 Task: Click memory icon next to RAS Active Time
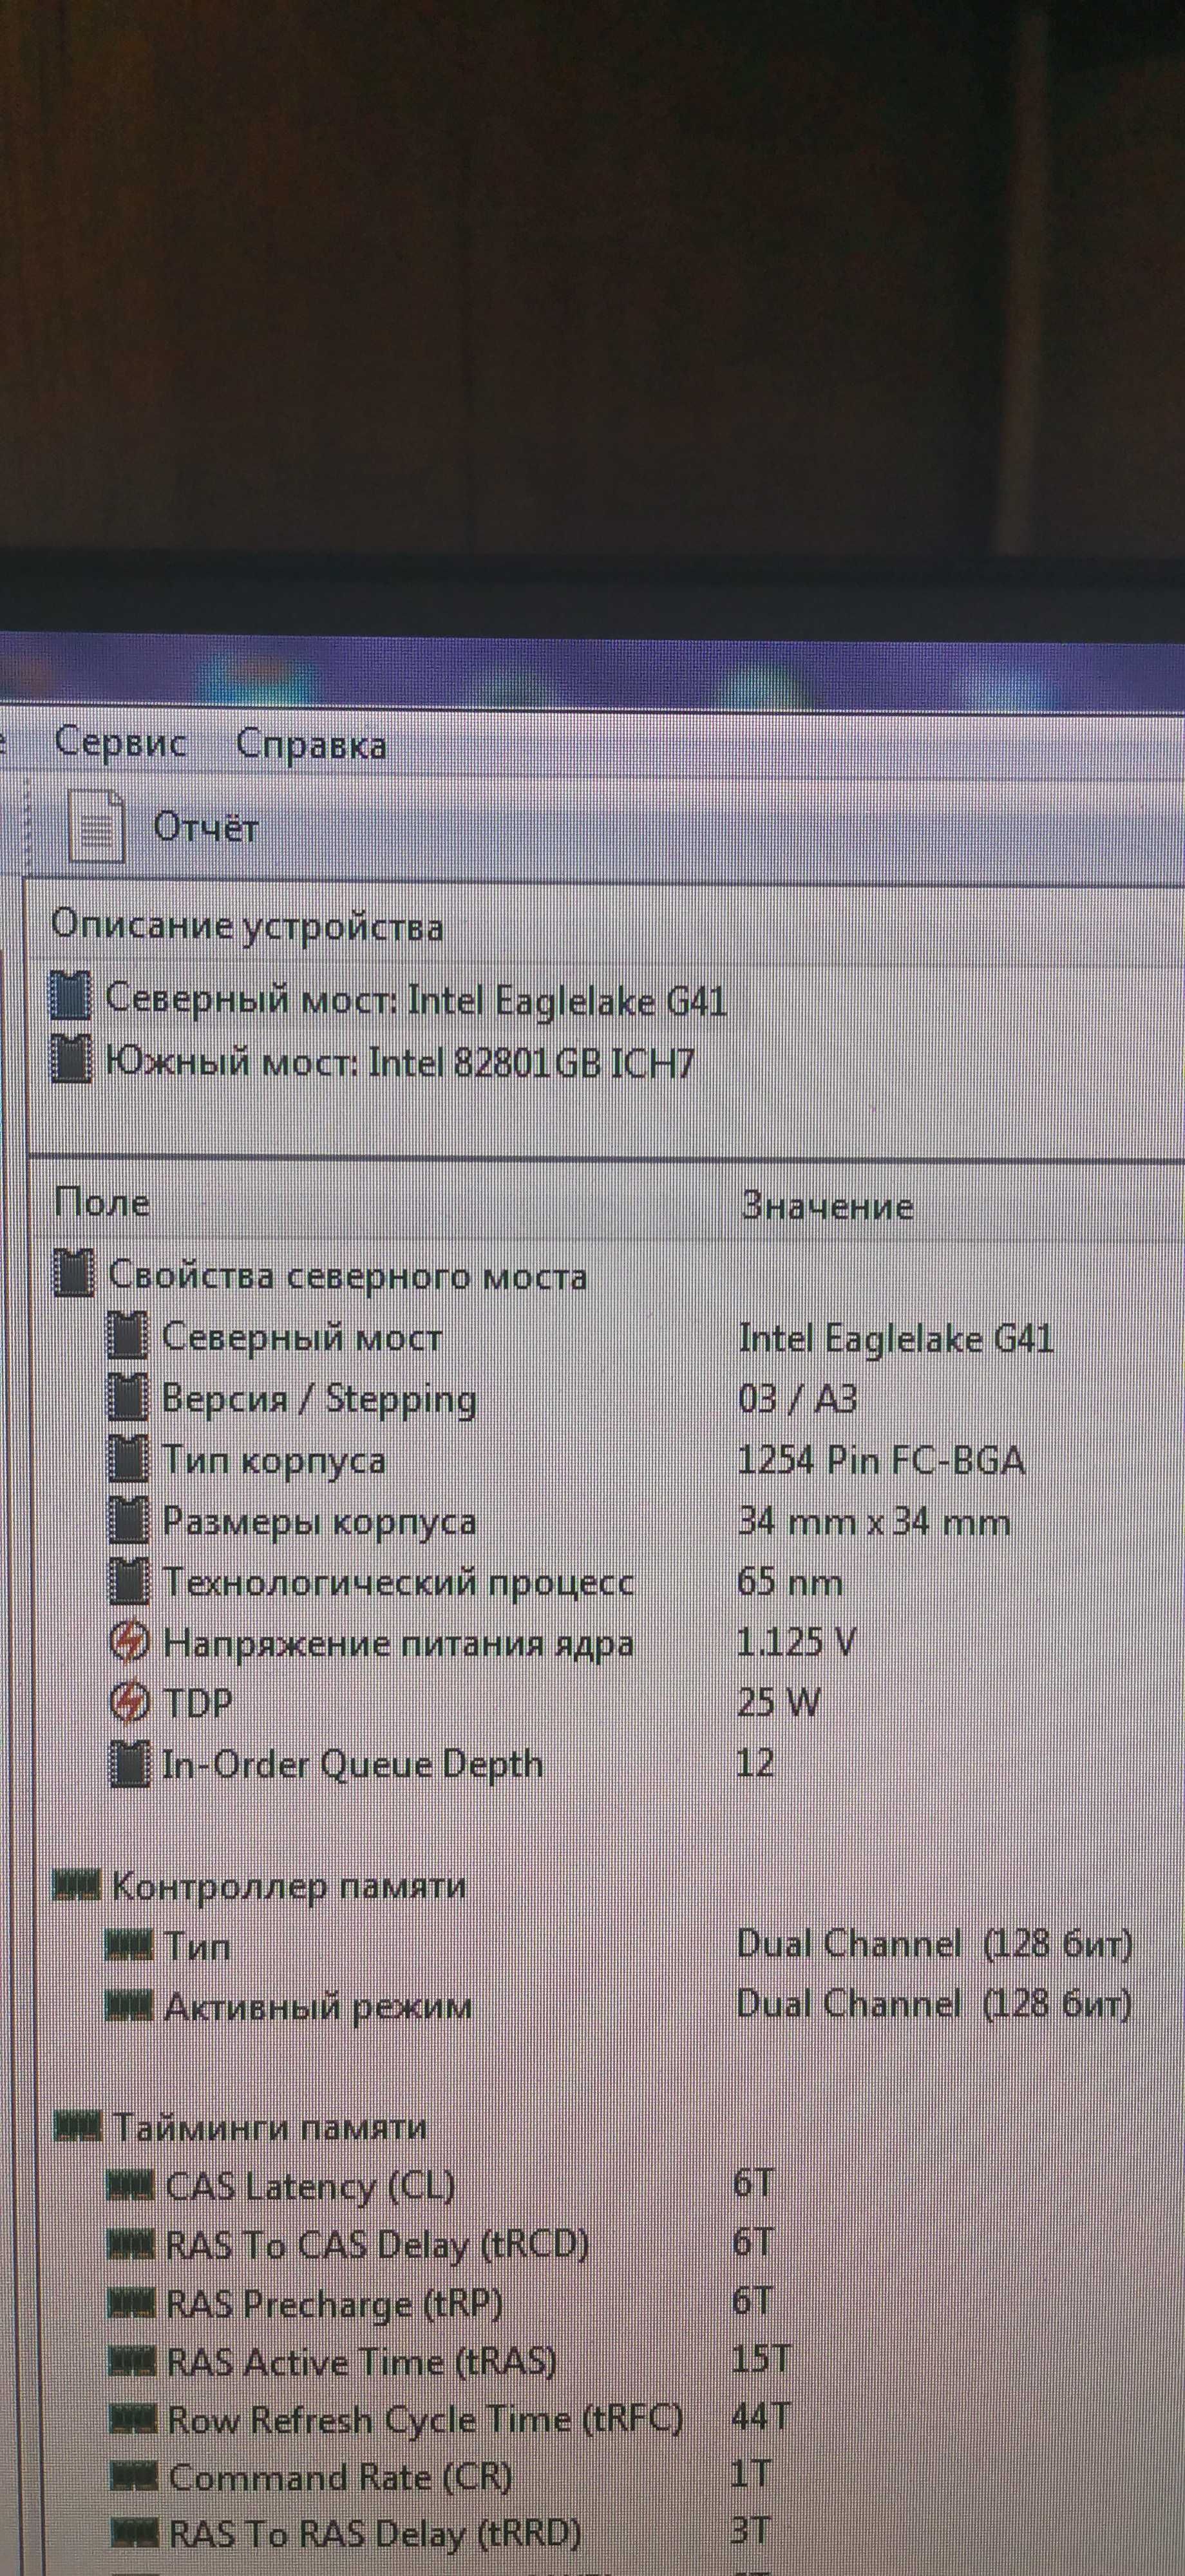[133, 2362]
